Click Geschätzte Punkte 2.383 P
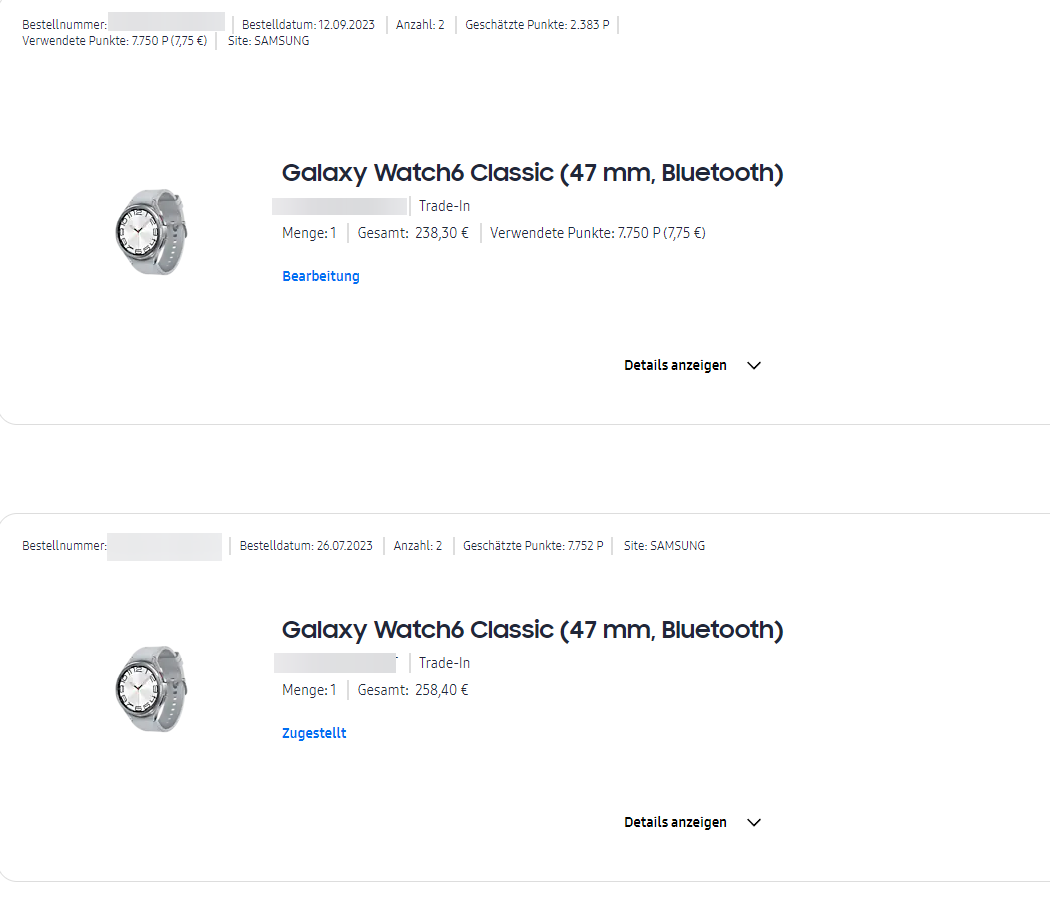1050x899 pixels. (537, 25)
